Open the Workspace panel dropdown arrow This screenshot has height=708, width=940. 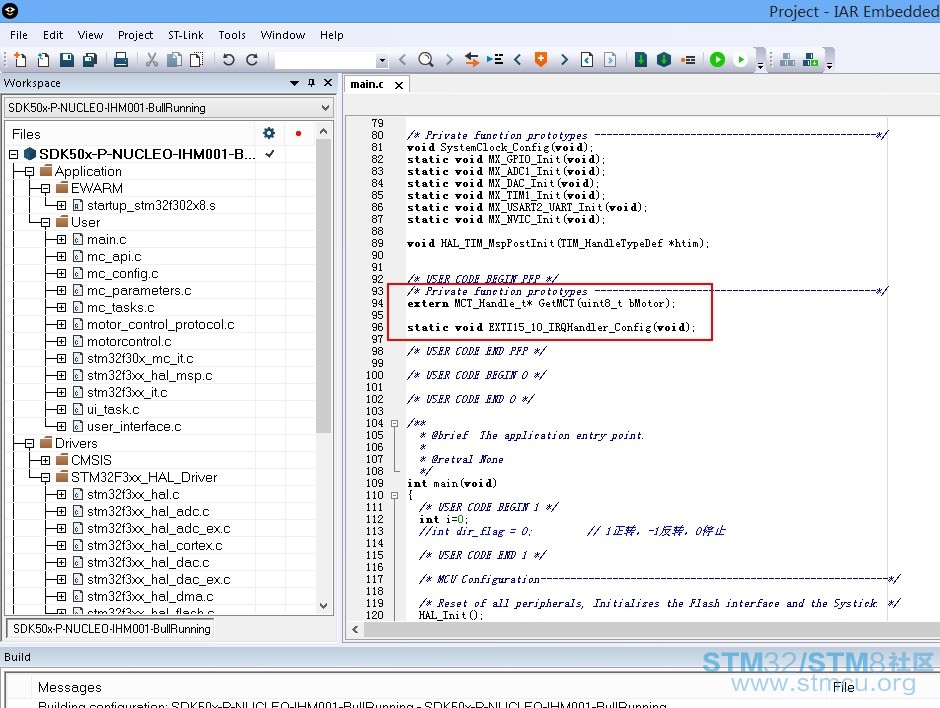[x=294, y=83]
